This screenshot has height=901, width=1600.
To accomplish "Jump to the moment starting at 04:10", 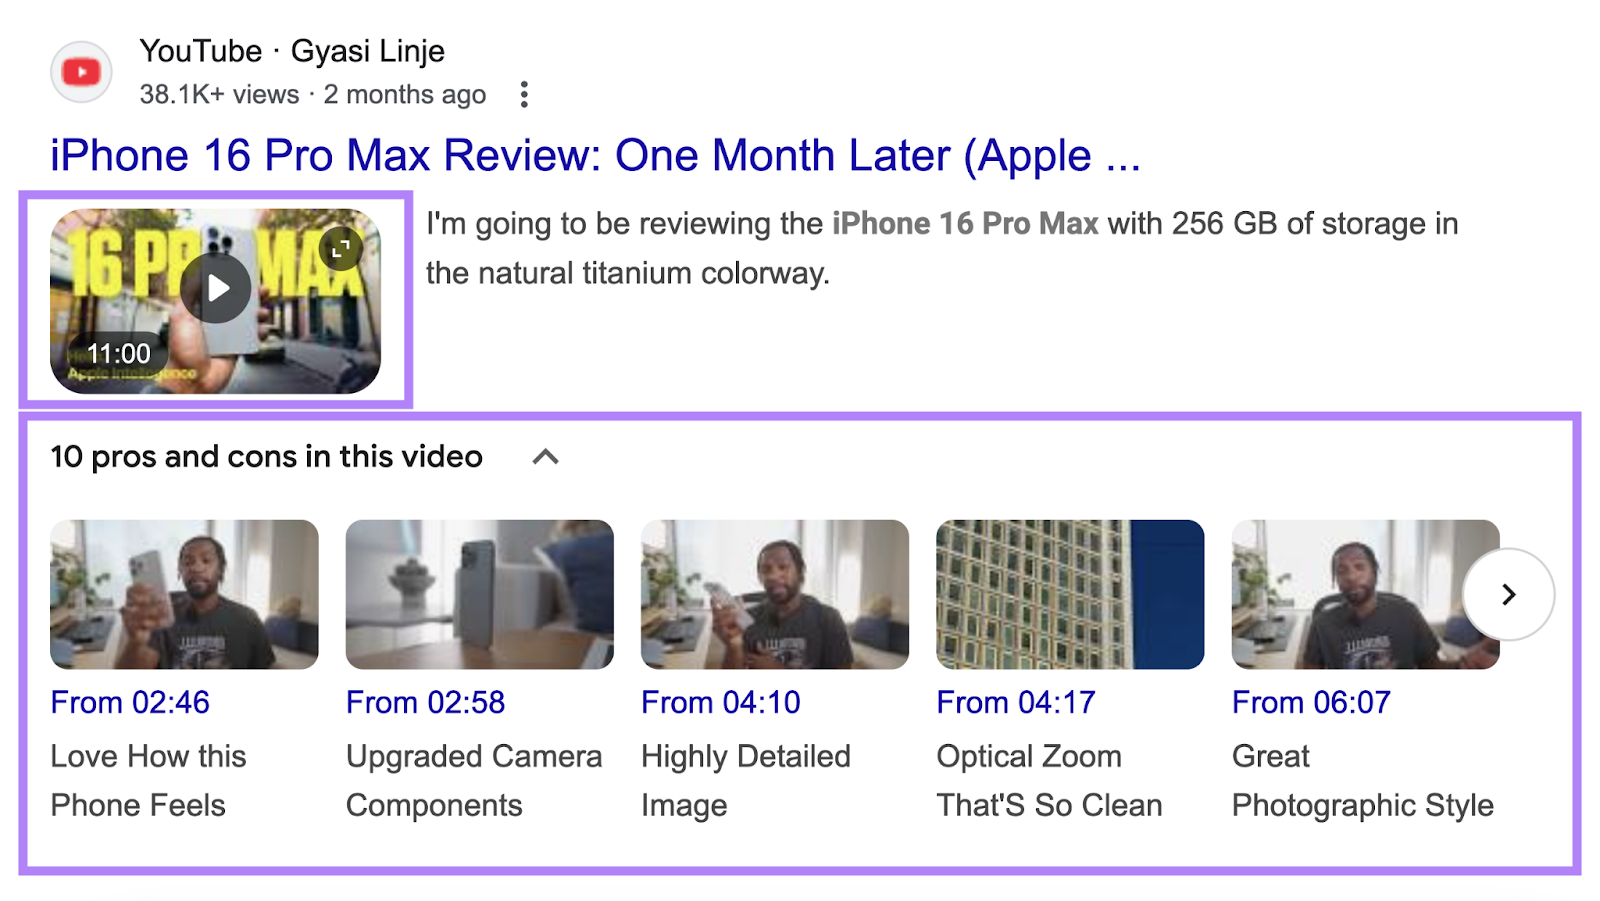I will (x=720, y=702).
